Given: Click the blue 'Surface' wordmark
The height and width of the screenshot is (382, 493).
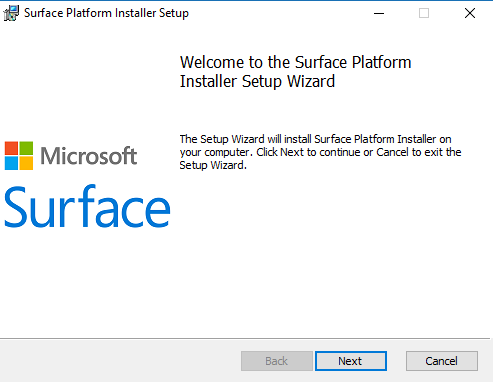Looking at the screenshot, I should (x=87, y=207).
